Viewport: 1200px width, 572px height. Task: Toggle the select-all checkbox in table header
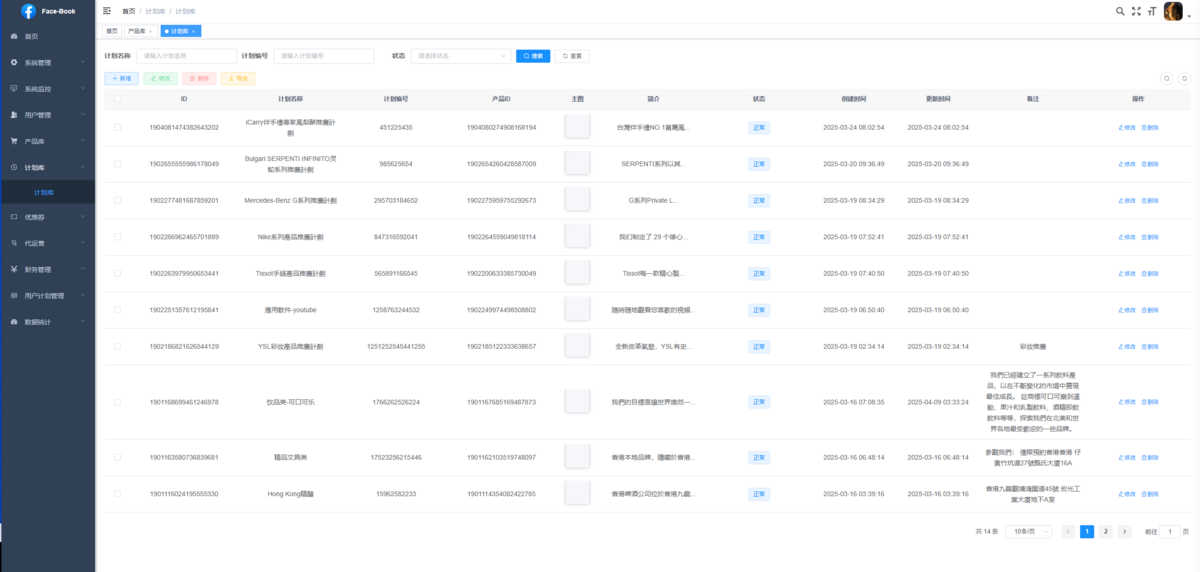[118, 99]
